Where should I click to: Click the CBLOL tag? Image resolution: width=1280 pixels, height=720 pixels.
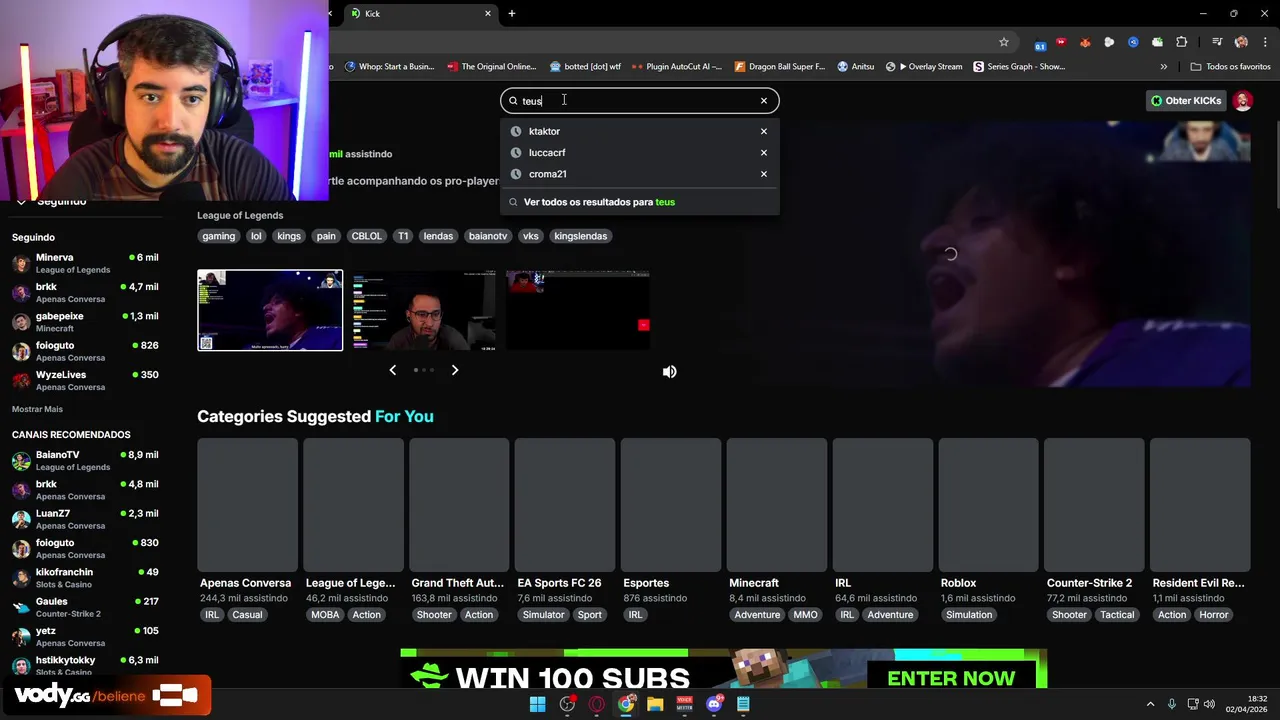(366, 236)
